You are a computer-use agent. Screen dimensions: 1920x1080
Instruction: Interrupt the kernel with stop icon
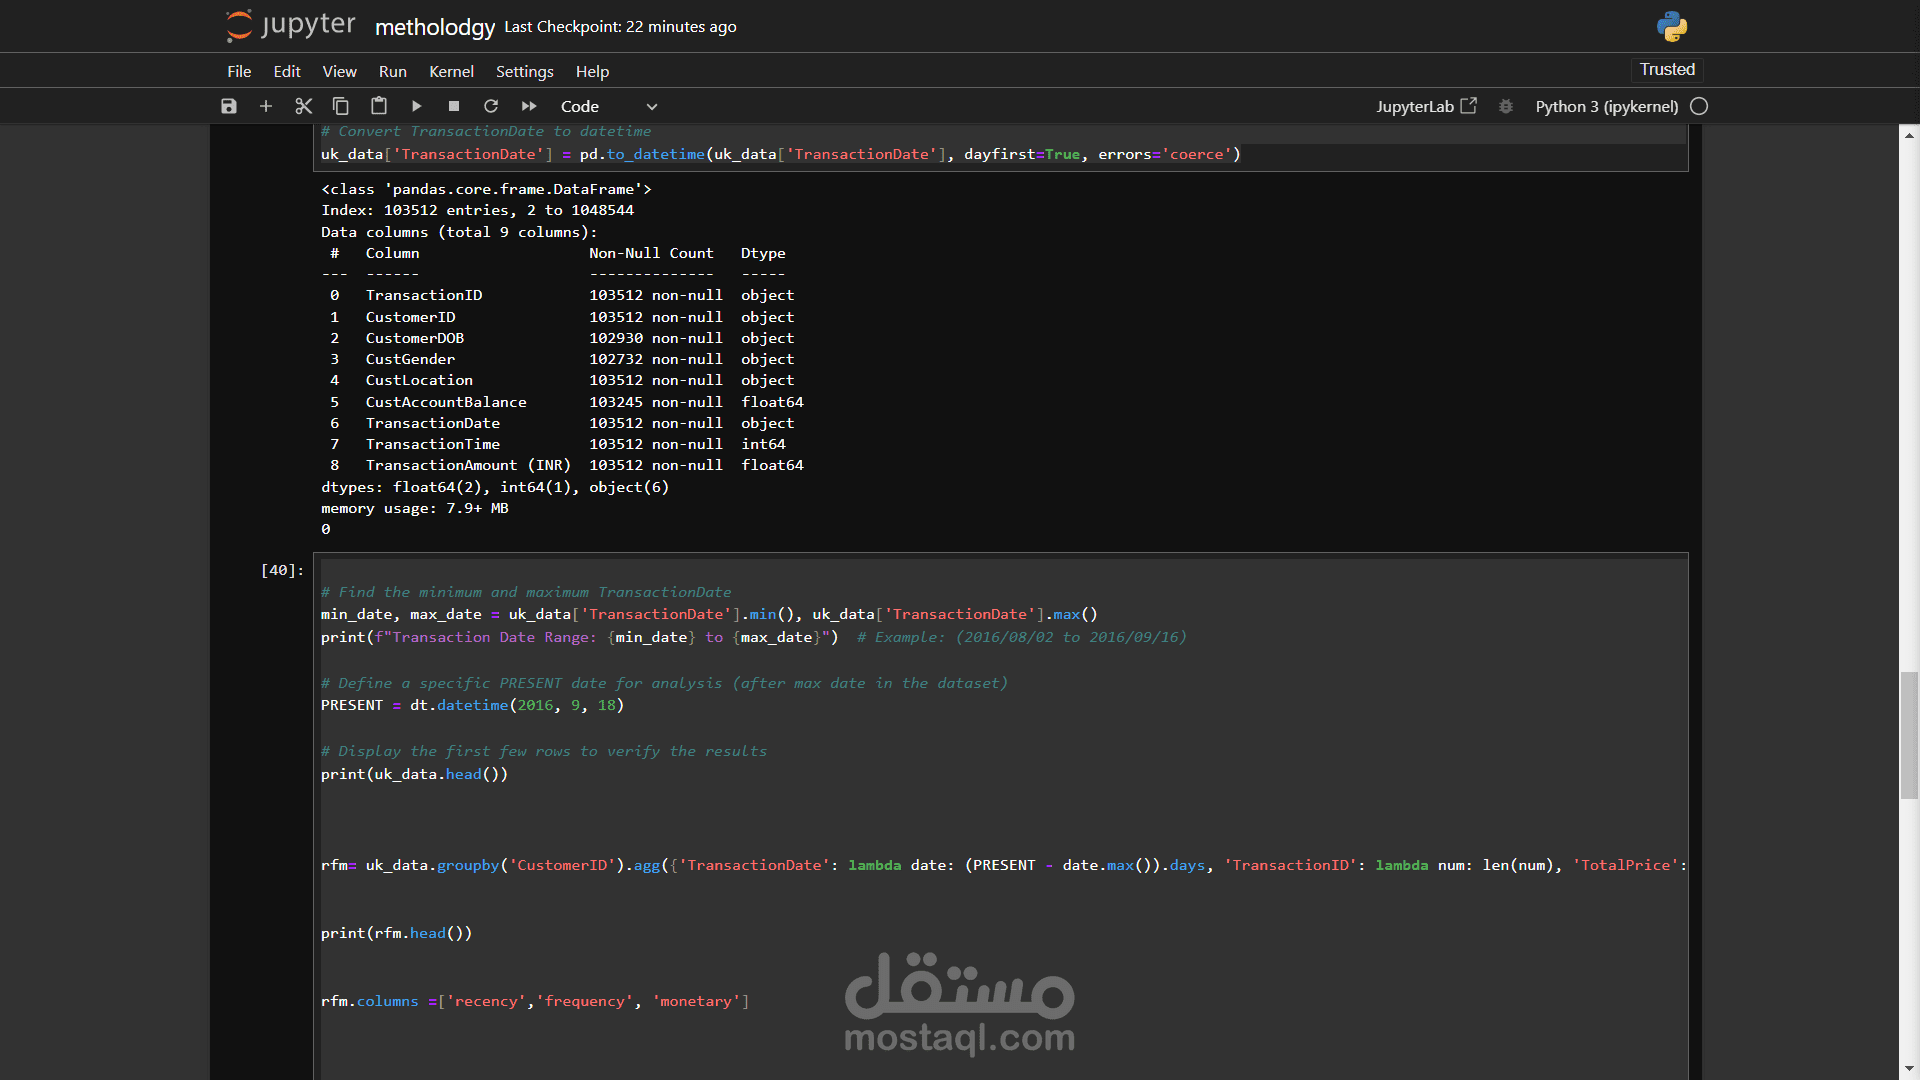454,106
